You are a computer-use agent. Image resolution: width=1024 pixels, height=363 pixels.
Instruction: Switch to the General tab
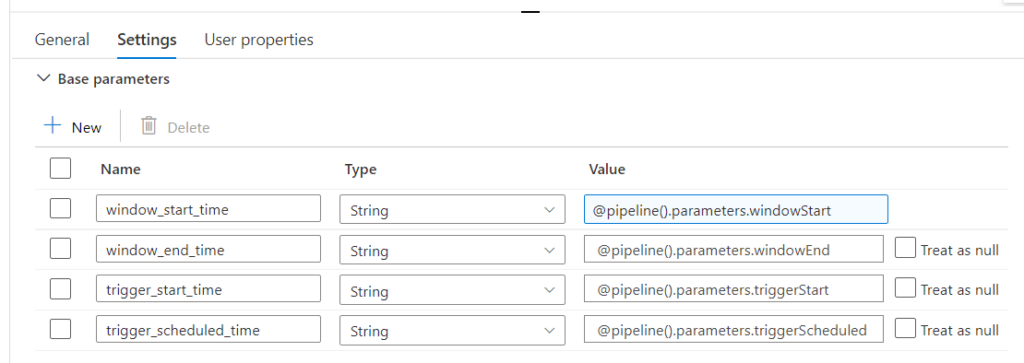pos(62,40)
